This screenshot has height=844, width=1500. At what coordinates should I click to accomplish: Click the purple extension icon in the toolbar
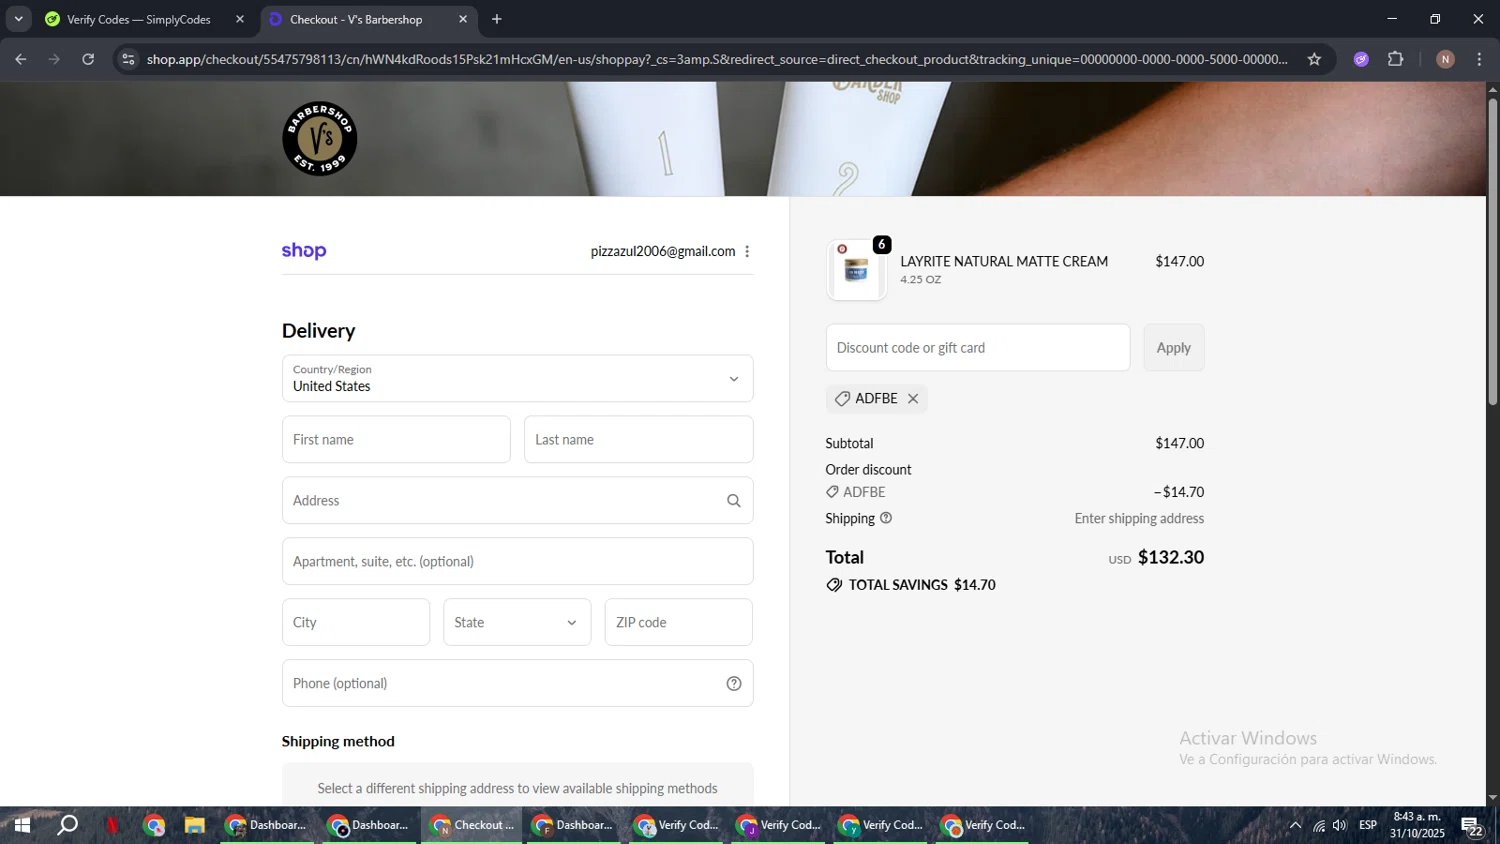tap(1361, 59)
